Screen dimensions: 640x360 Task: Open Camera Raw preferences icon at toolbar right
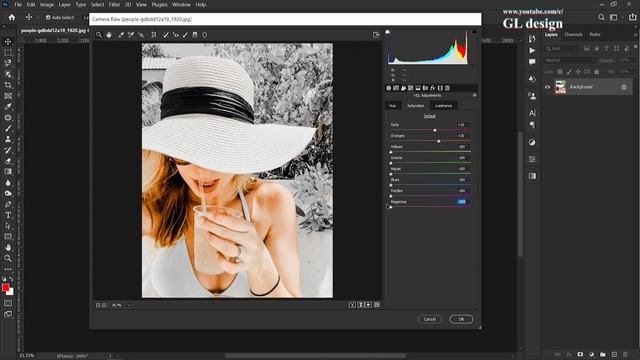coord(376,35)
